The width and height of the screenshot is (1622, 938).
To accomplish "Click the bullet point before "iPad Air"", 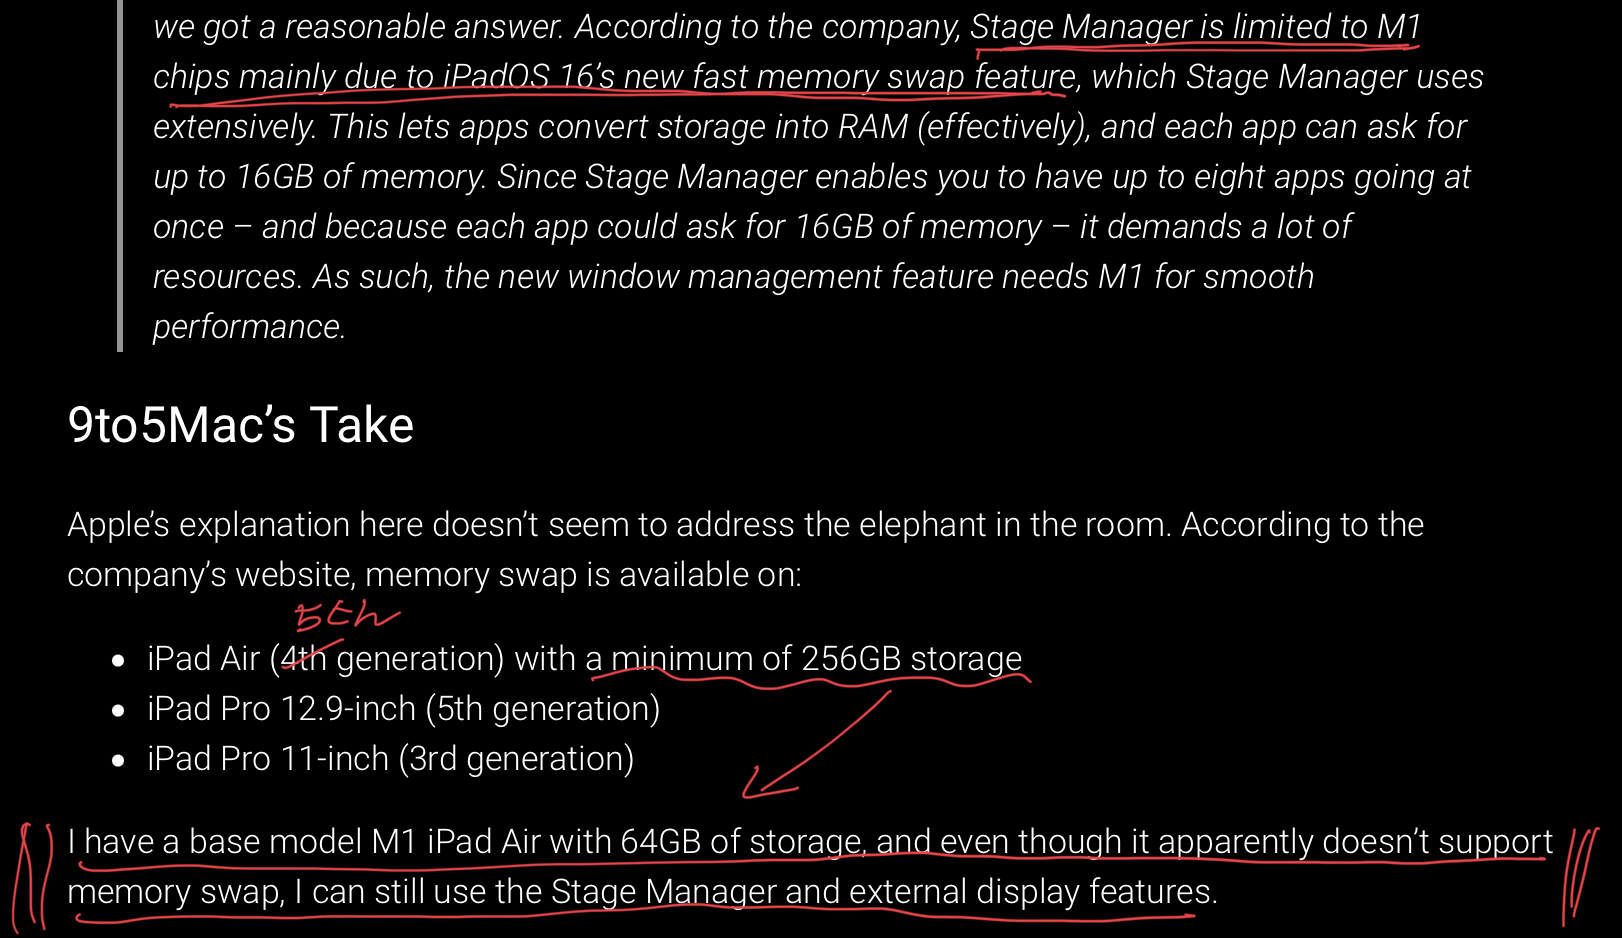I will 119,661.
